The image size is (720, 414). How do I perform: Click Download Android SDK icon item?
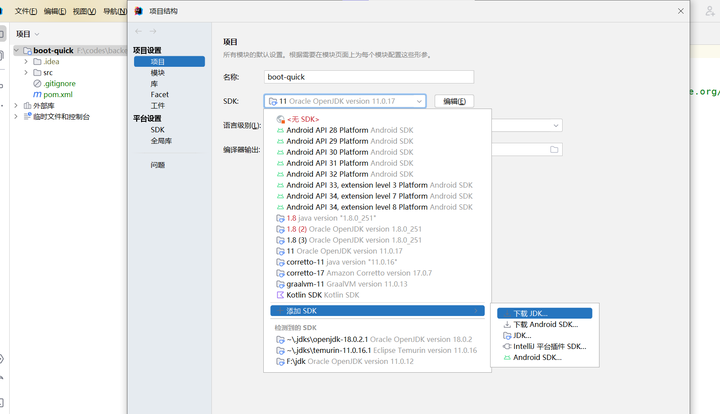pyautogui.click(x=507, y=324)
